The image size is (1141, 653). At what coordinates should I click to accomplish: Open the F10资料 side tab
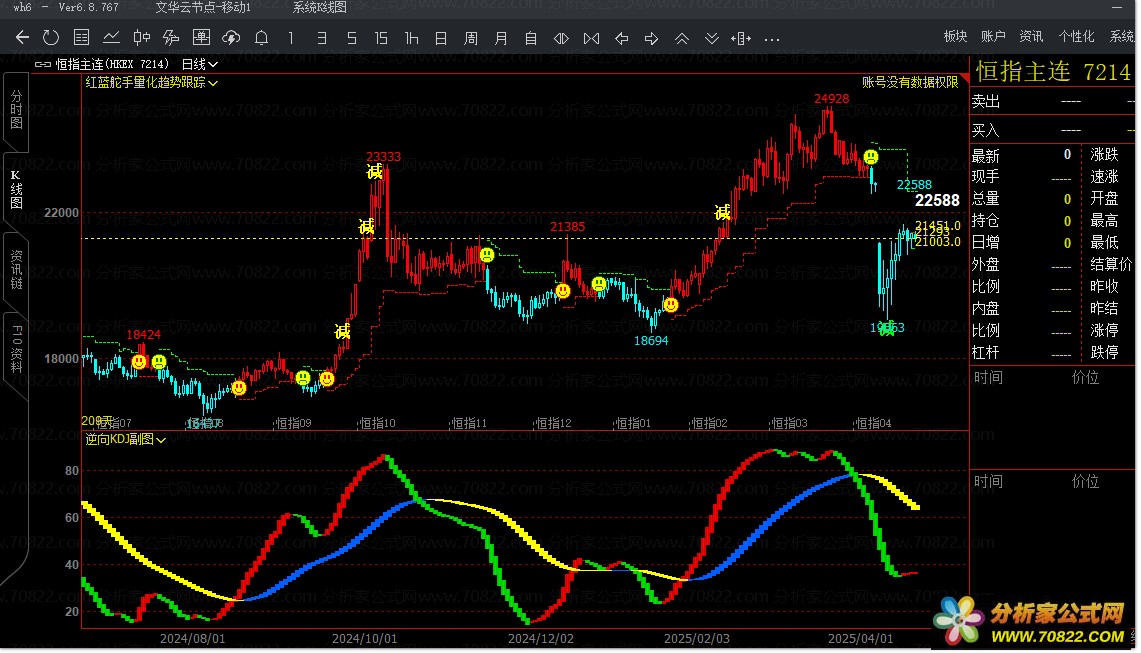point(16,347)
